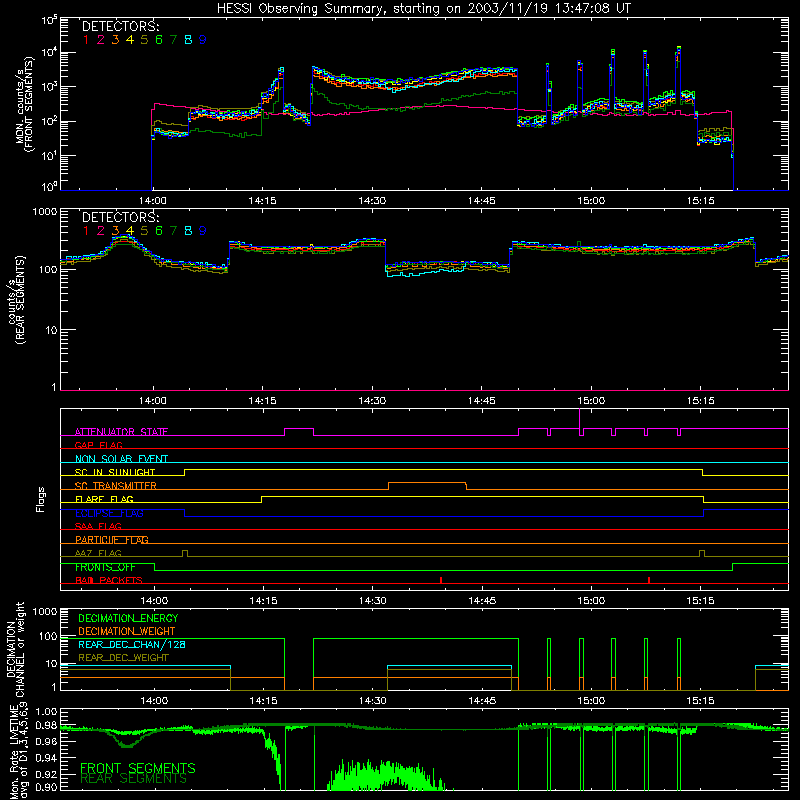This screenshot has height=800, width=800.
Task: Click blue detector 9 in front segments legend
Action: [x=203, y=40]
